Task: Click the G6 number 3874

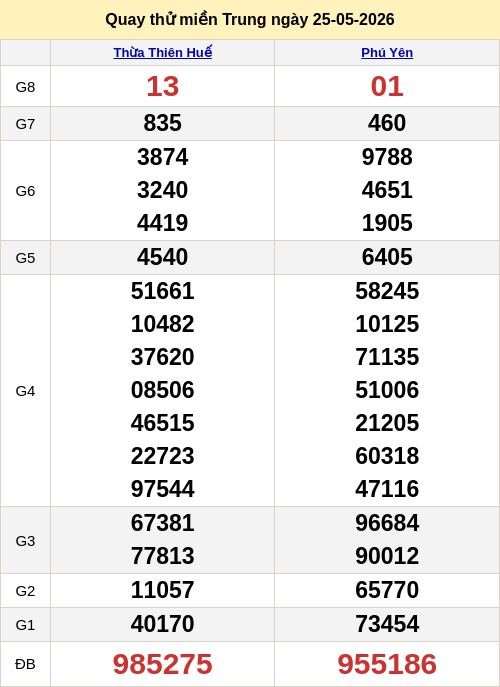Action: 163,157
